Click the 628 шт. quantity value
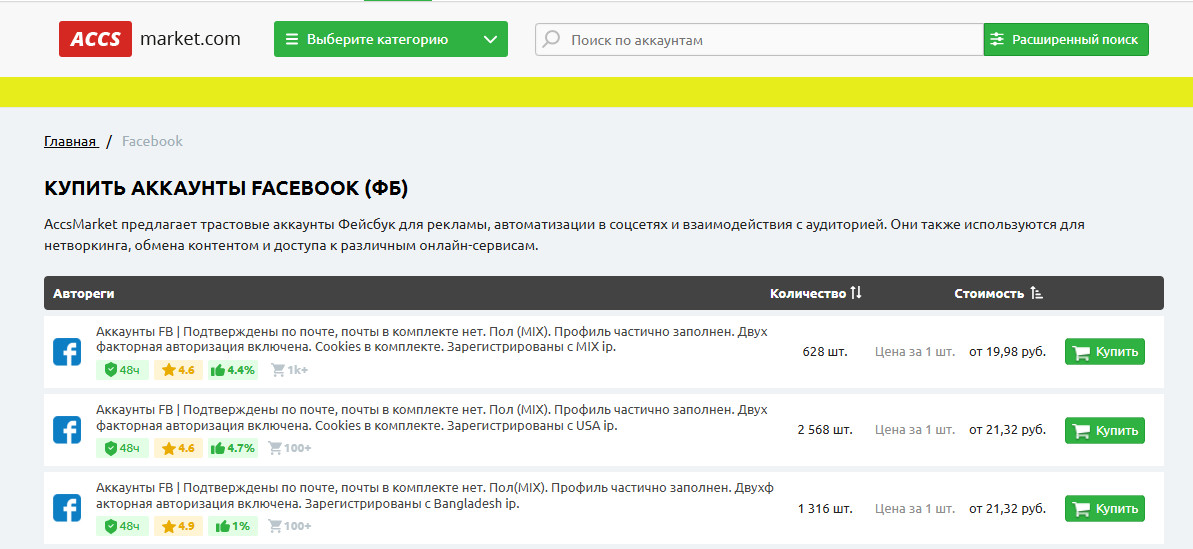 (x=825, y=352)
